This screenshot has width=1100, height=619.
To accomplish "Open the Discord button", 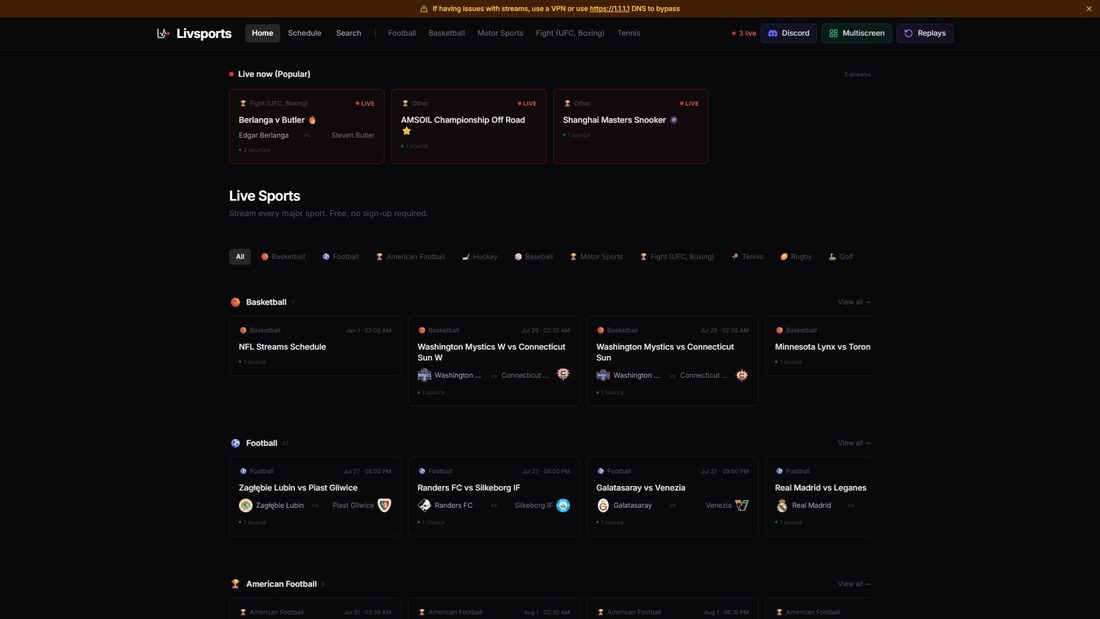I will (789, 33).
